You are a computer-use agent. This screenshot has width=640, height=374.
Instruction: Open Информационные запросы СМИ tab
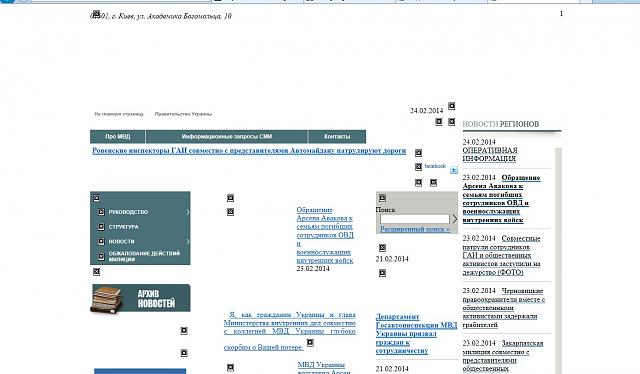pyautogui.click(x=227, y=137)
